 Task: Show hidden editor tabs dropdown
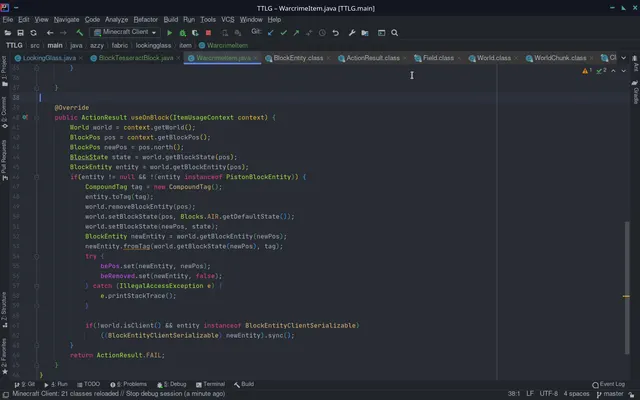[623, 58]
